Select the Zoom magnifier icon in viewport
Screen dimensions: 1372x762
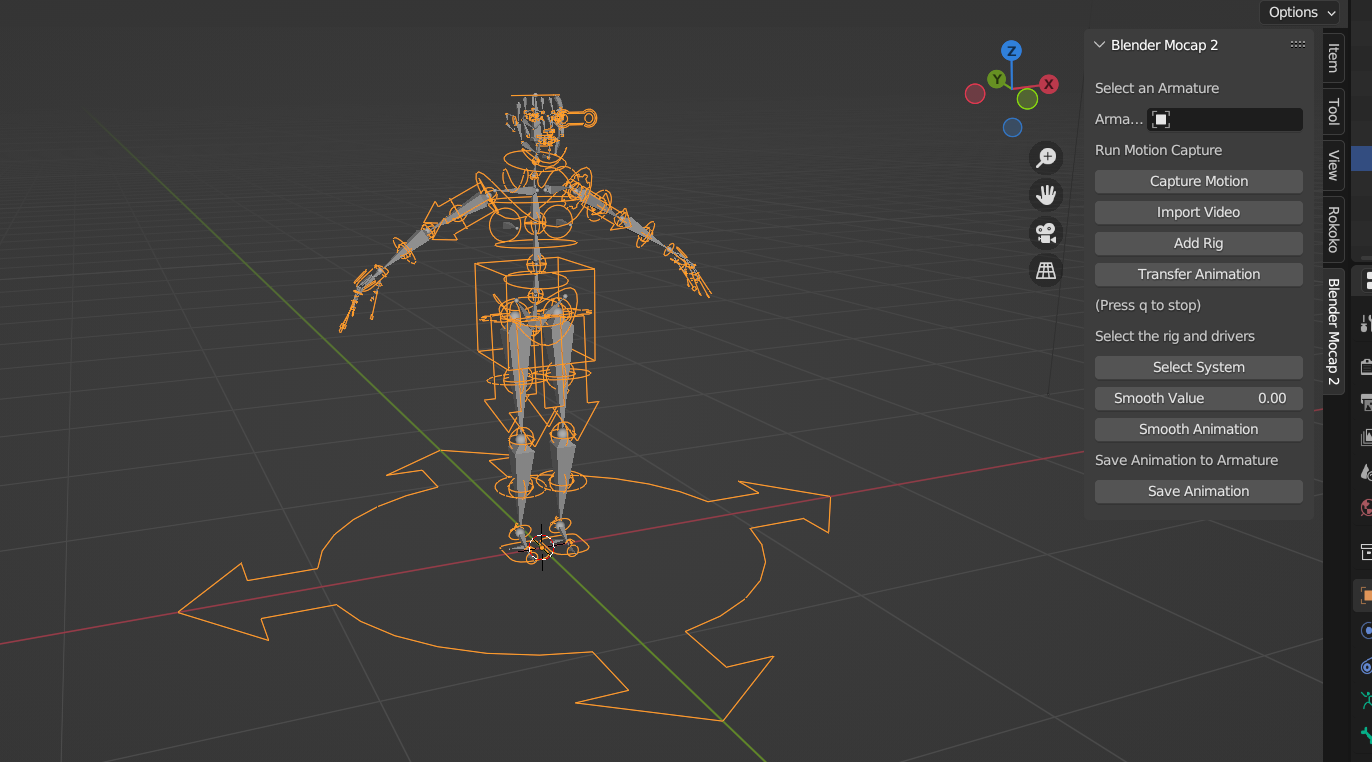coord(1045,157)
